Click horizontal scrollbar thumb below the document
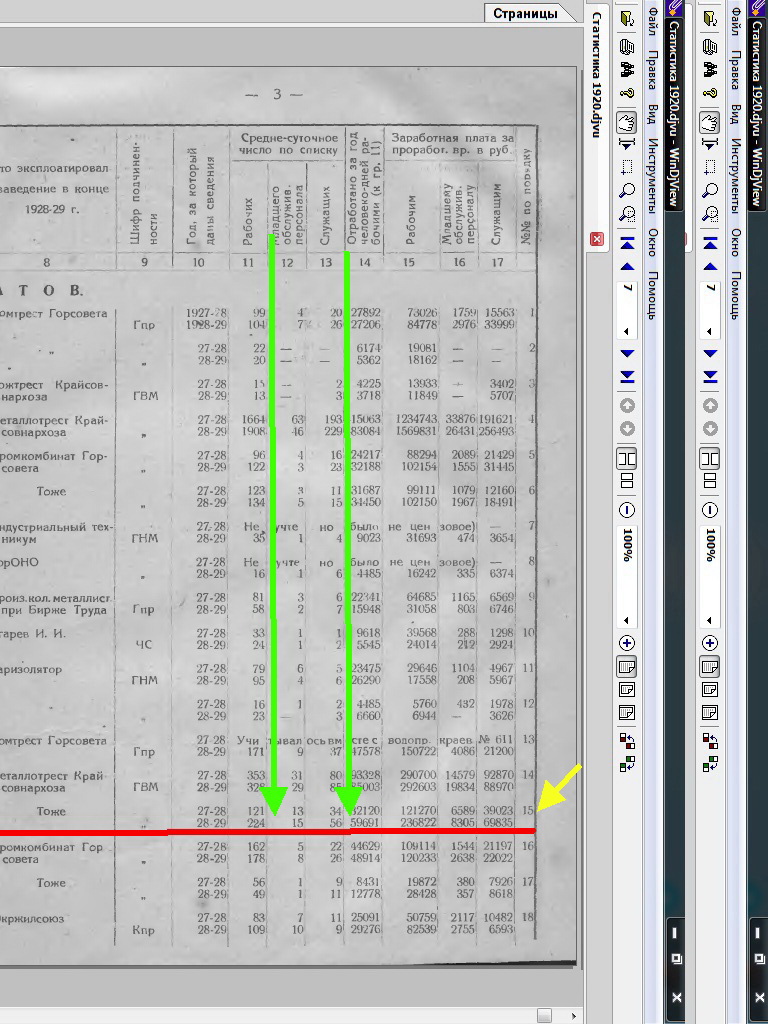 544,1015
